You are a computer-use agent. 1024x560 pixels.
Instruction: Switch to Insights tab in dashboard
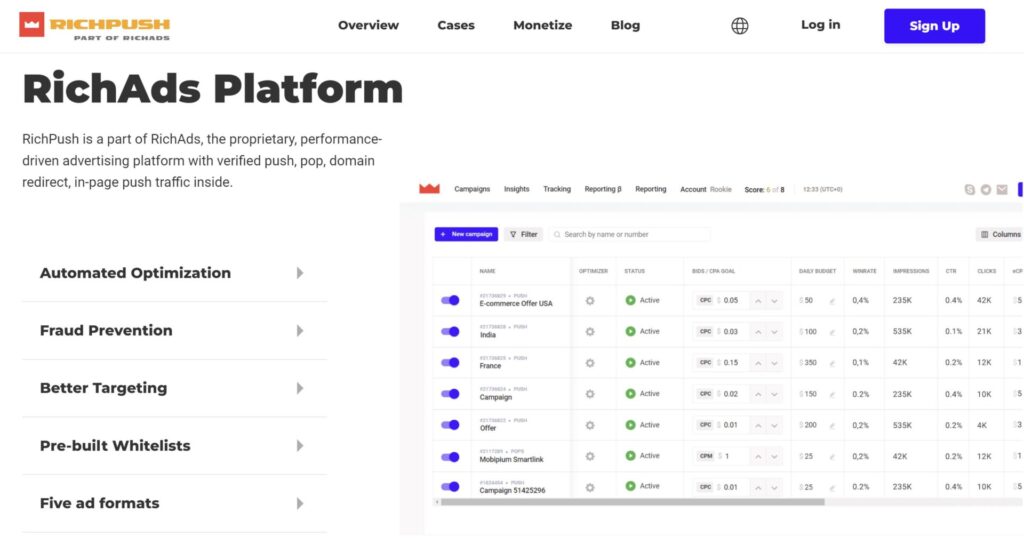coord(517,189)
